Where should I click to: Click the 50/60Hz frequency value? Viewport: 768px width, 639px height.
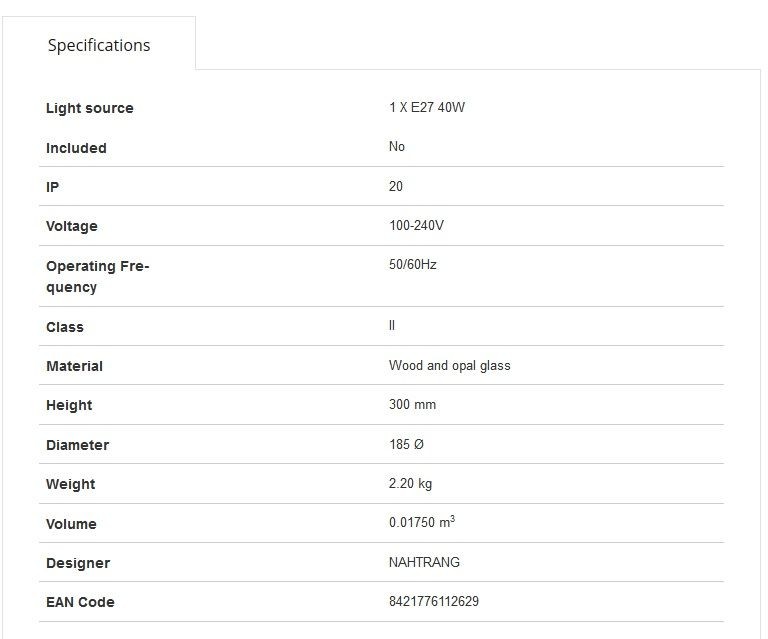(x=412, y=264)
